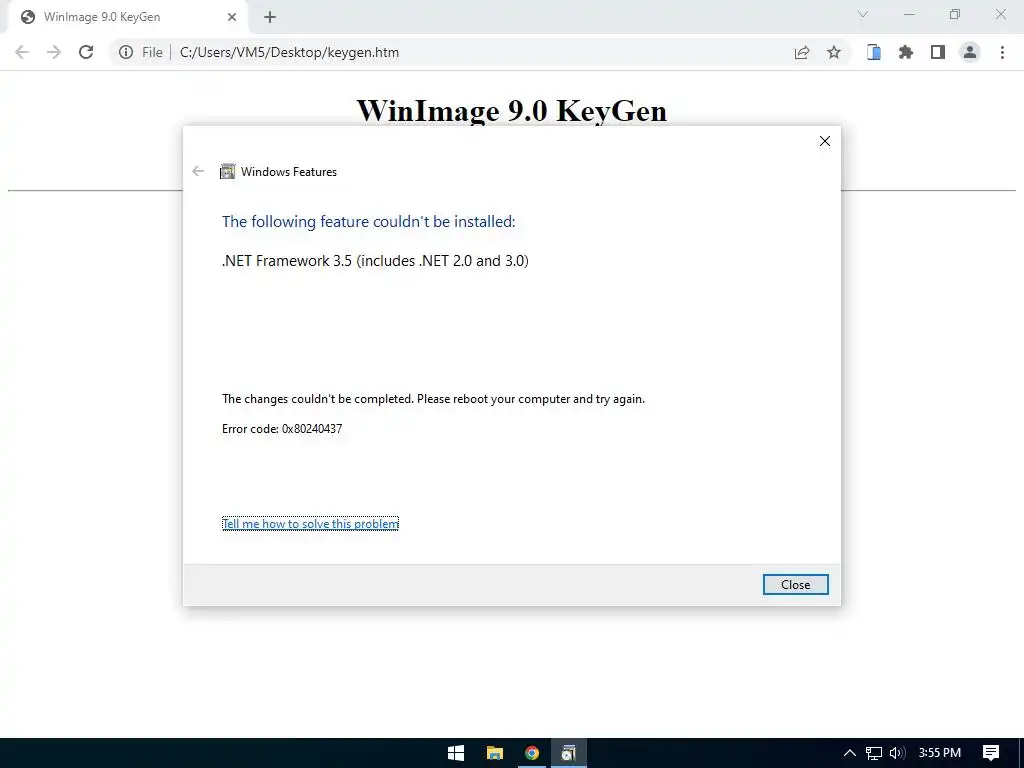Close the WinImage 9.0 KeyGen tab
The image size is (1024, 768).
point(232,17)
